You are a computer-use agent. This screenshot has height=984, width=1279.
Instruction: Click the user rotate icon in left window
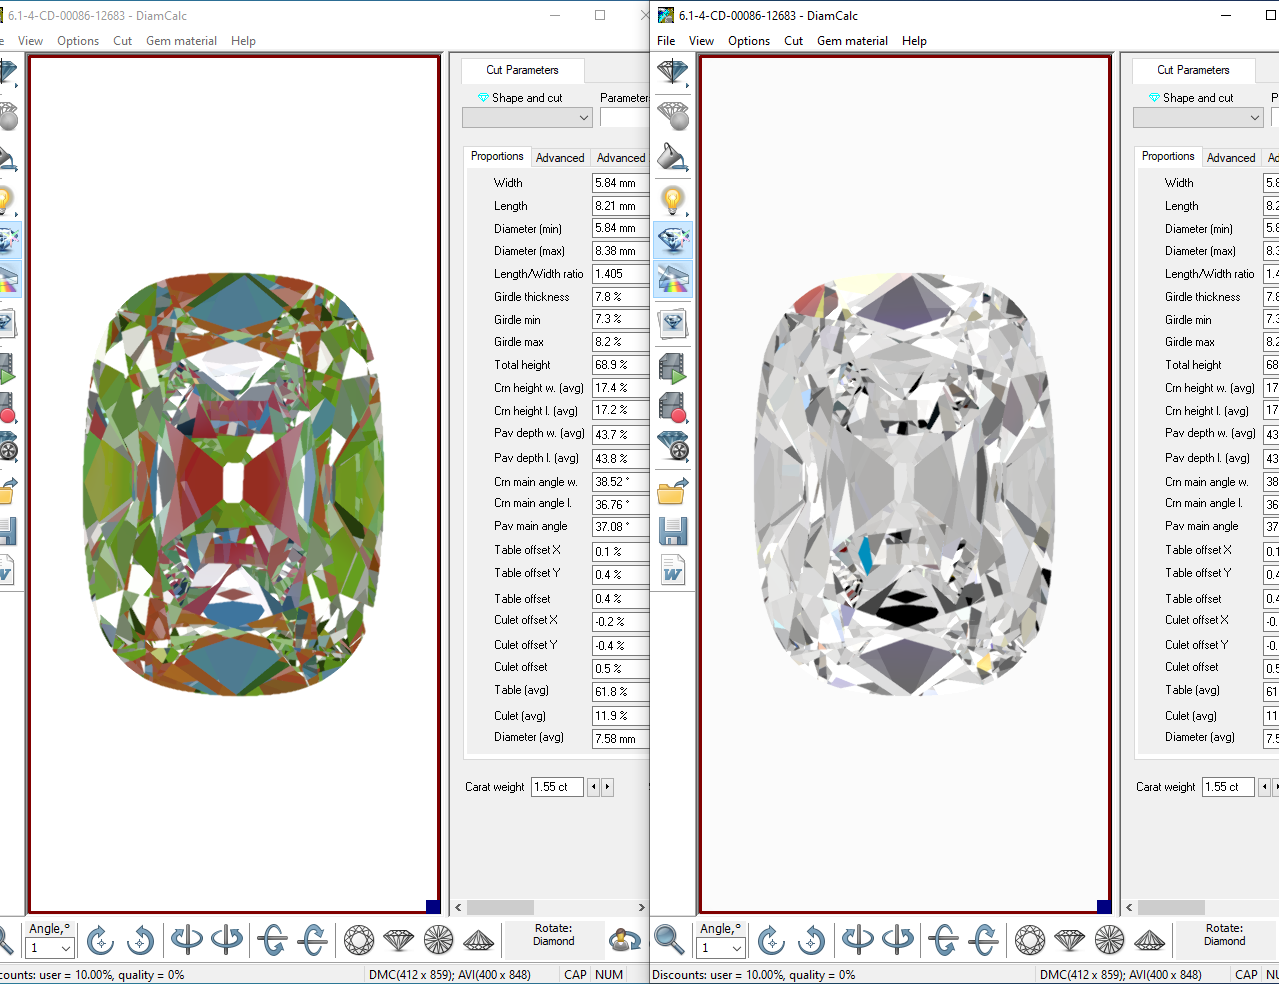coord(626,940)
